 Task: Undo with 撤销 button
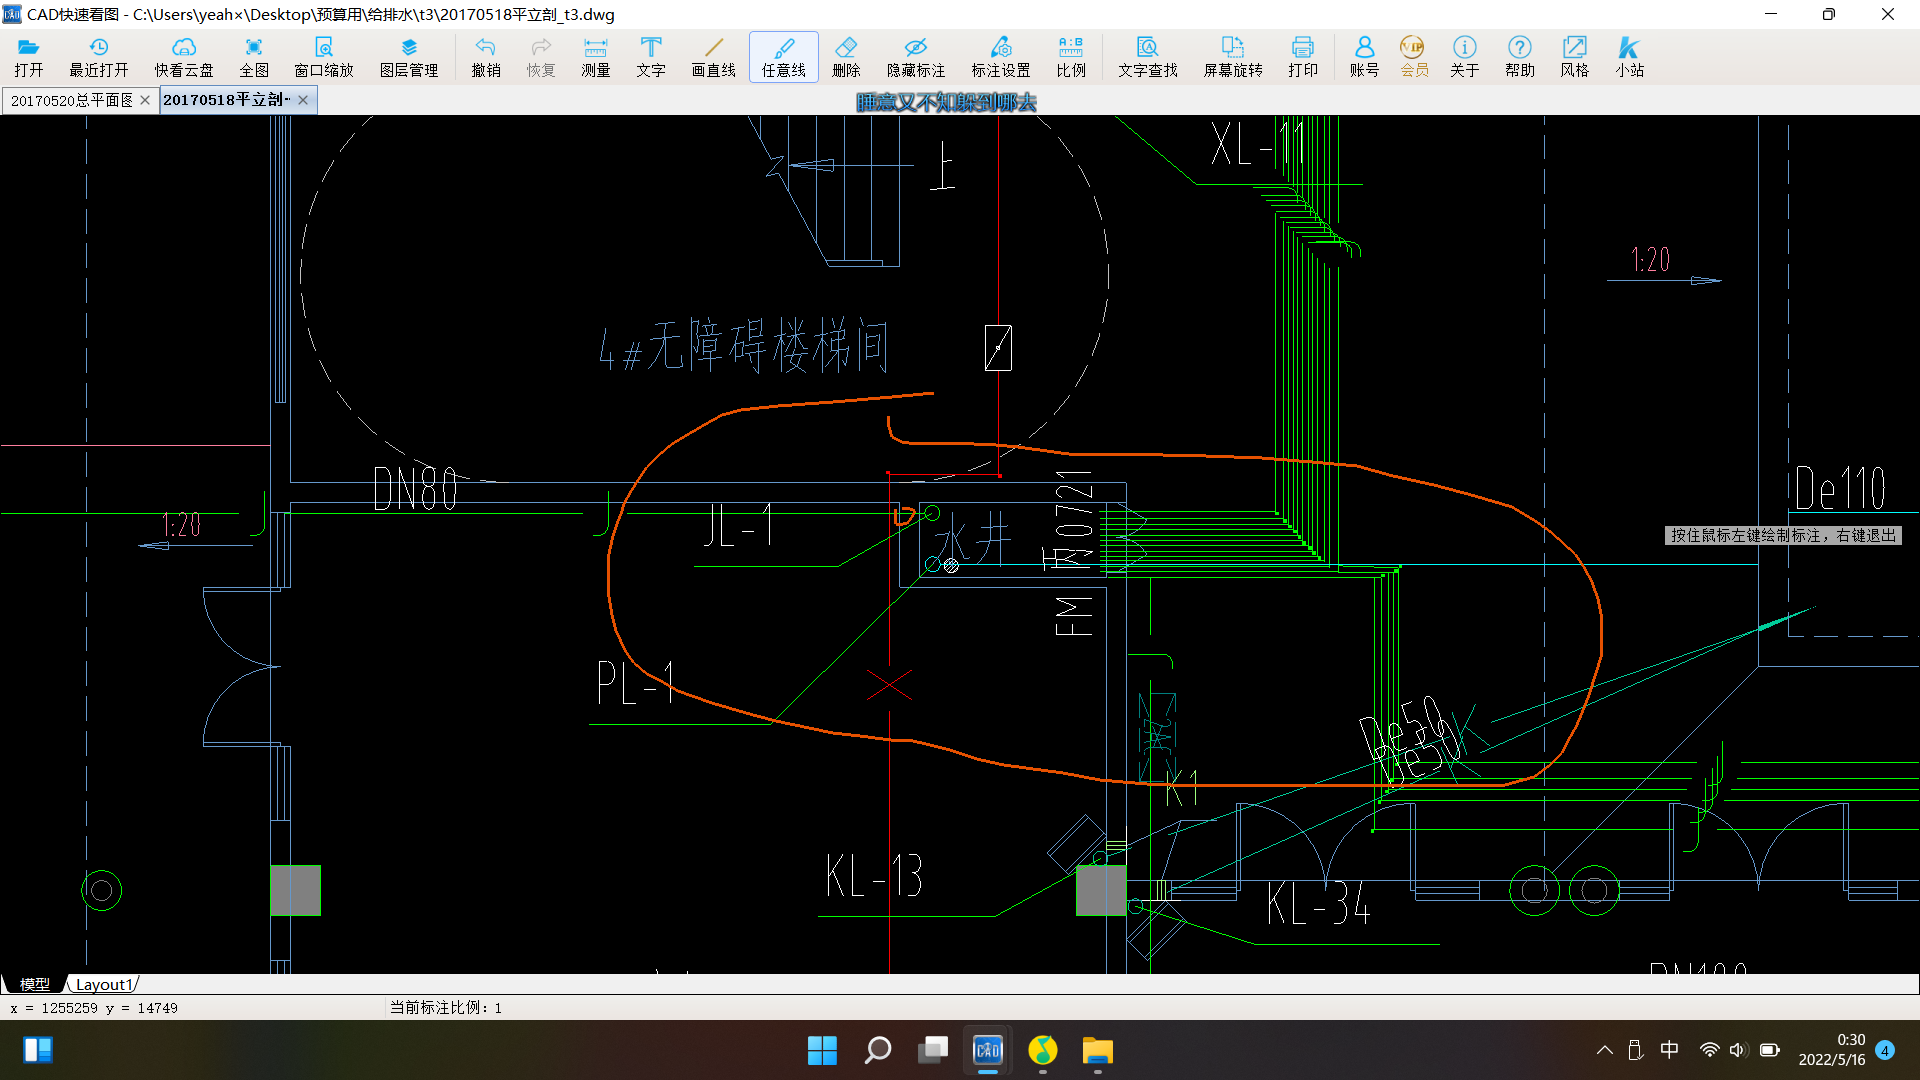coord(486,57)
